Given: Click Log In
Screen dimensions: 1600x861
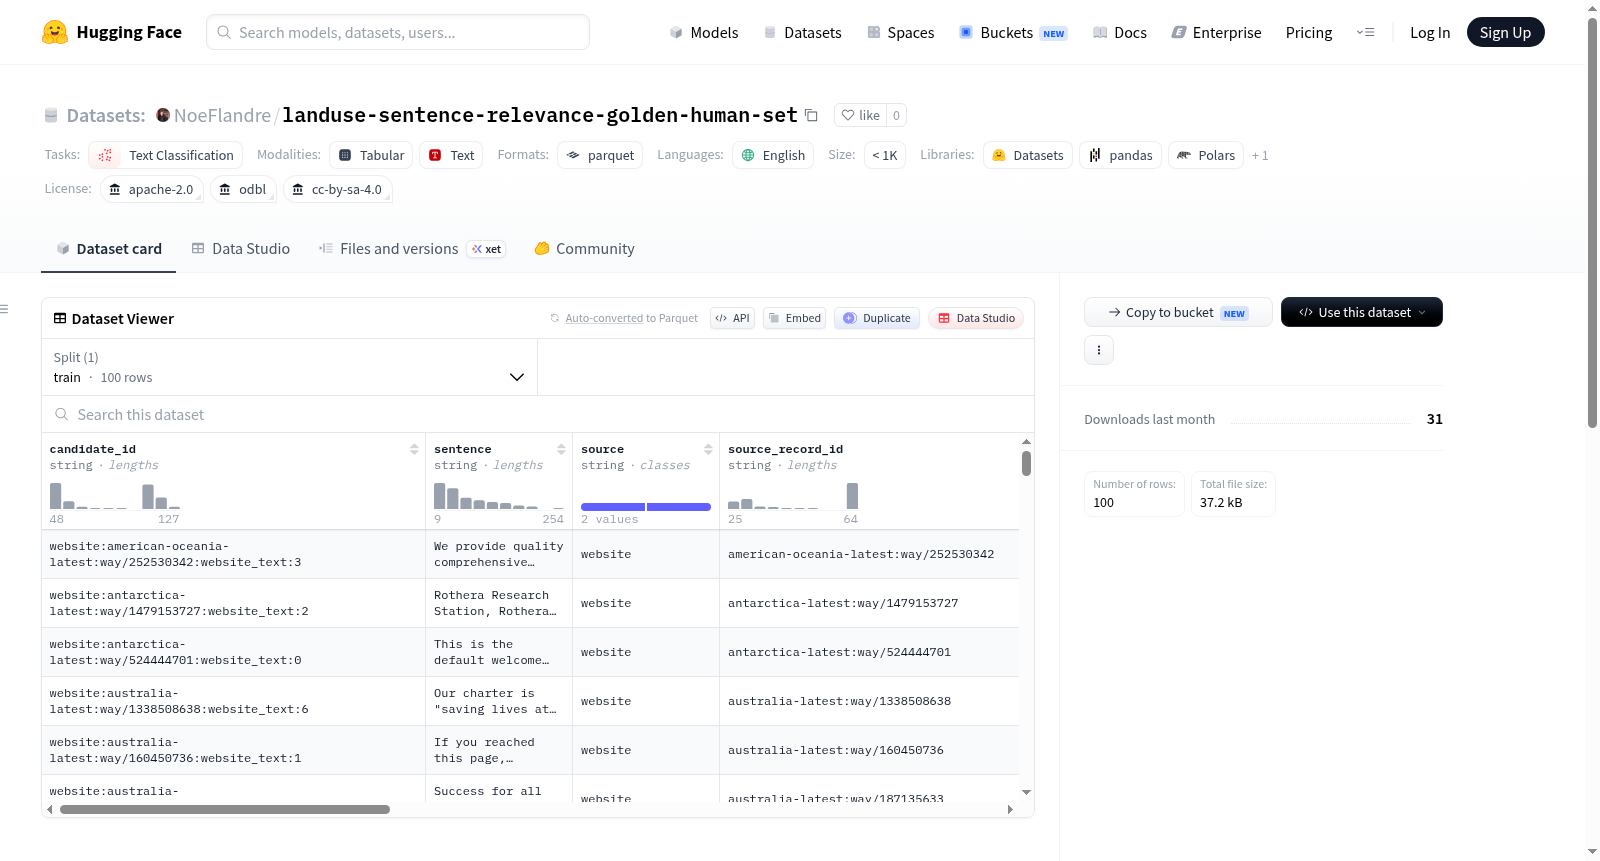Looking at the screenshot, I should point(1430,33).
